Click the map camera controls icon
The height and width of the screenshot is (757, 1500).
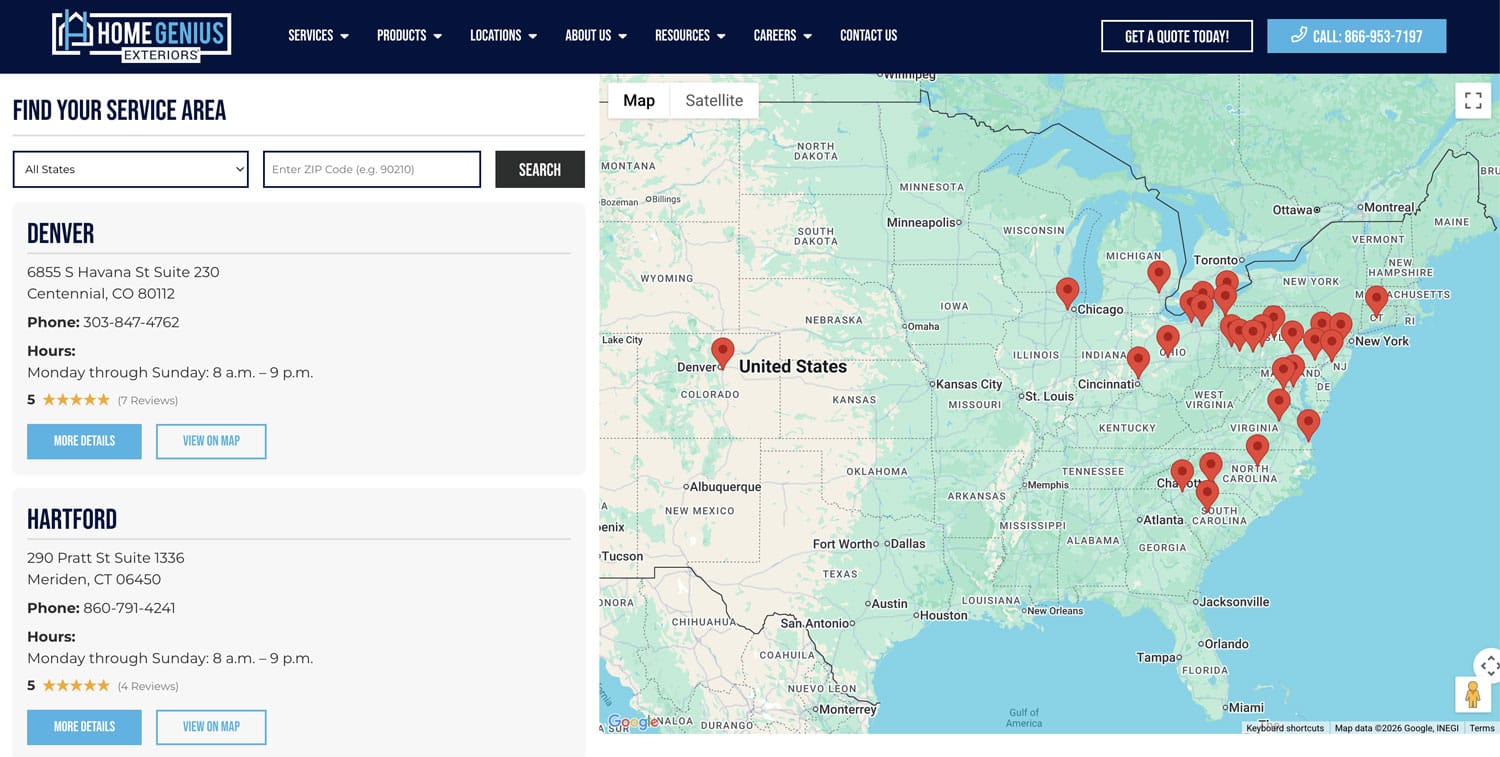(1488, 664)
